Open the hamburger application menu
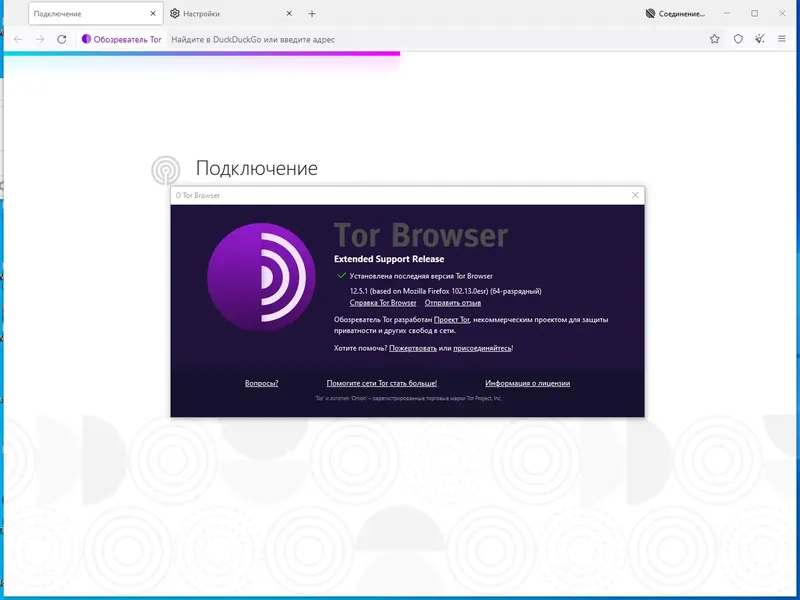The image size is (800, 600). click(x=782, y=39)
